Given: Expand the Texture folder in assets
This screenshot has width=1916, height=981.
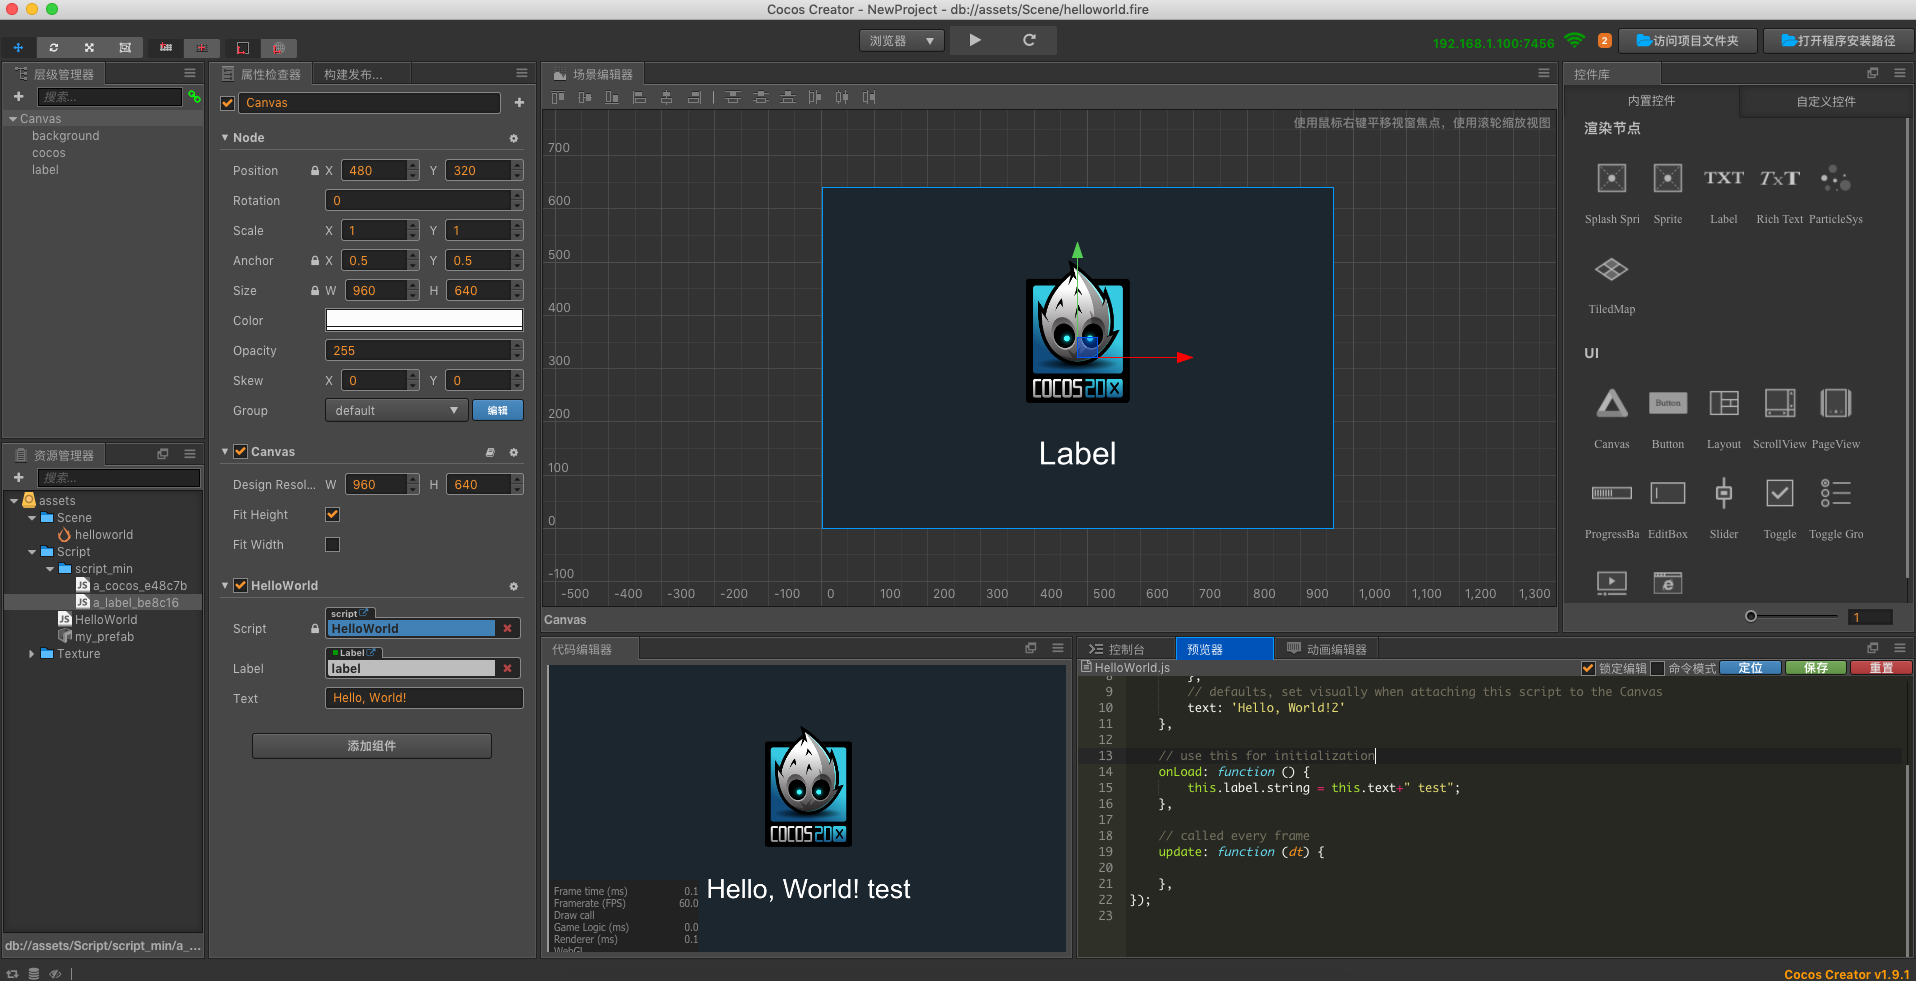Looking at the screenshot, I should 32,654.
